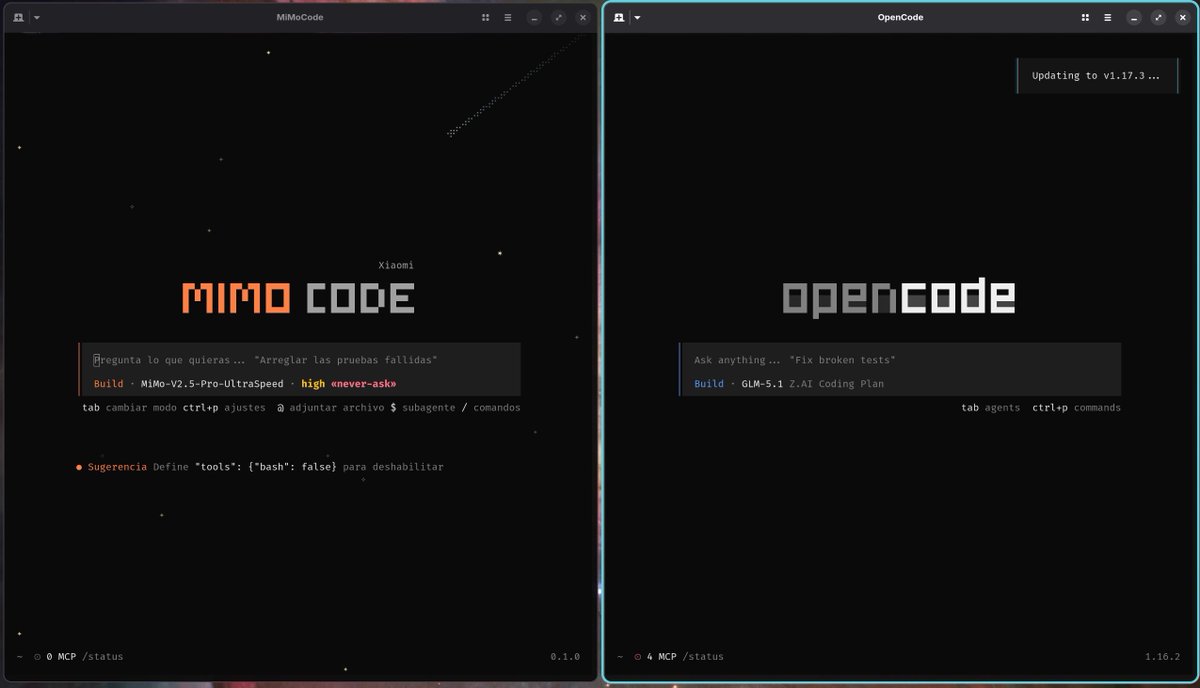1200x688 pixels.
Task: Click the "$ subagente" hint
Action: 423,408
